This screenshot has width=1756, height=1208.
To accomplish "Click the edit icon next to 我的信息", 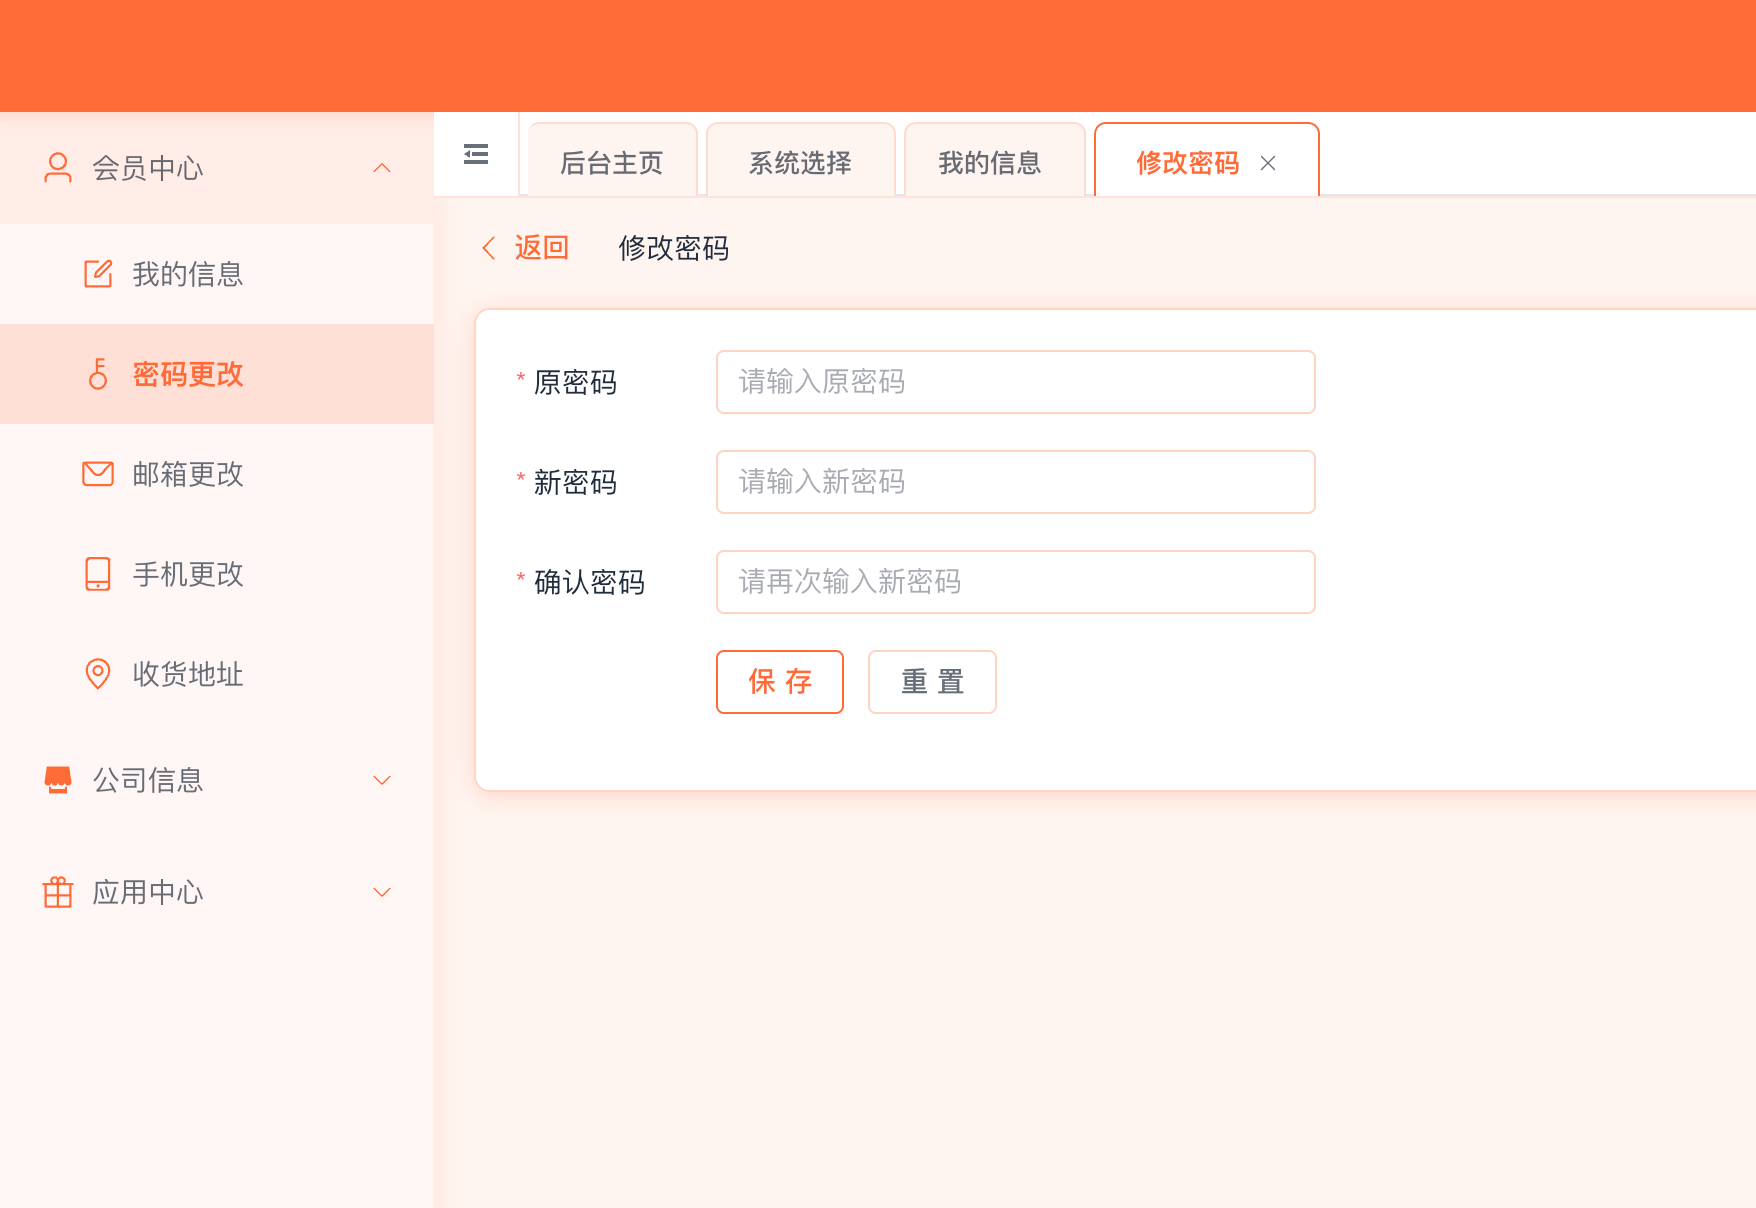I will [x=98, y=274].
